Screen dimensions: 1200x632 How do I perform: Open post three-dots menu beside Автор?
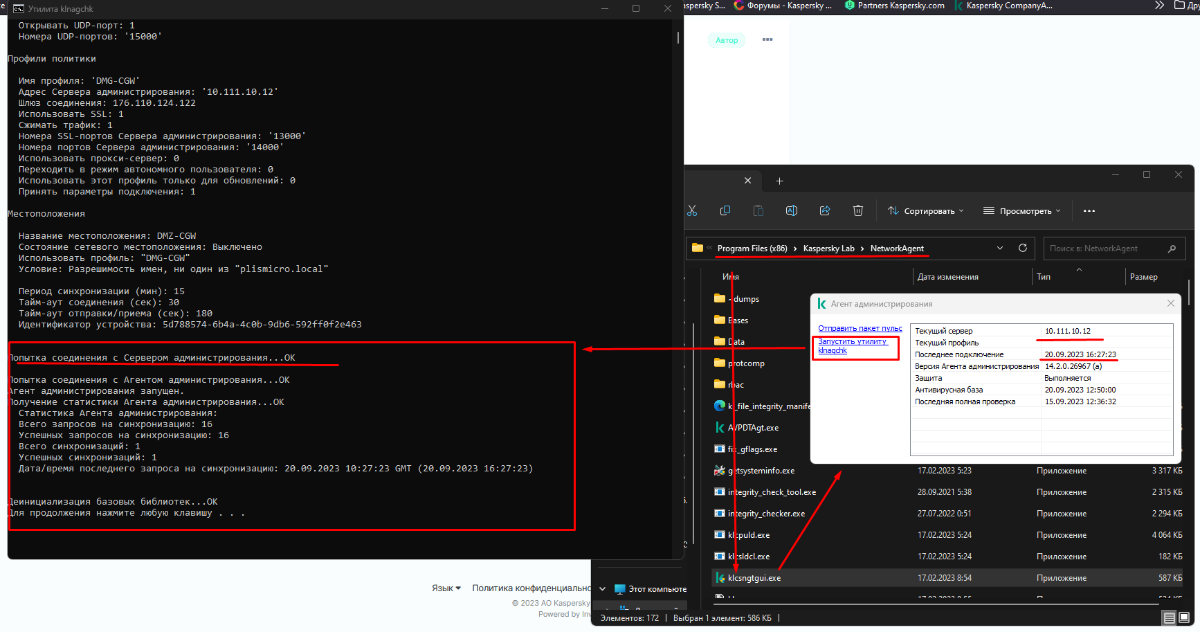768,40
